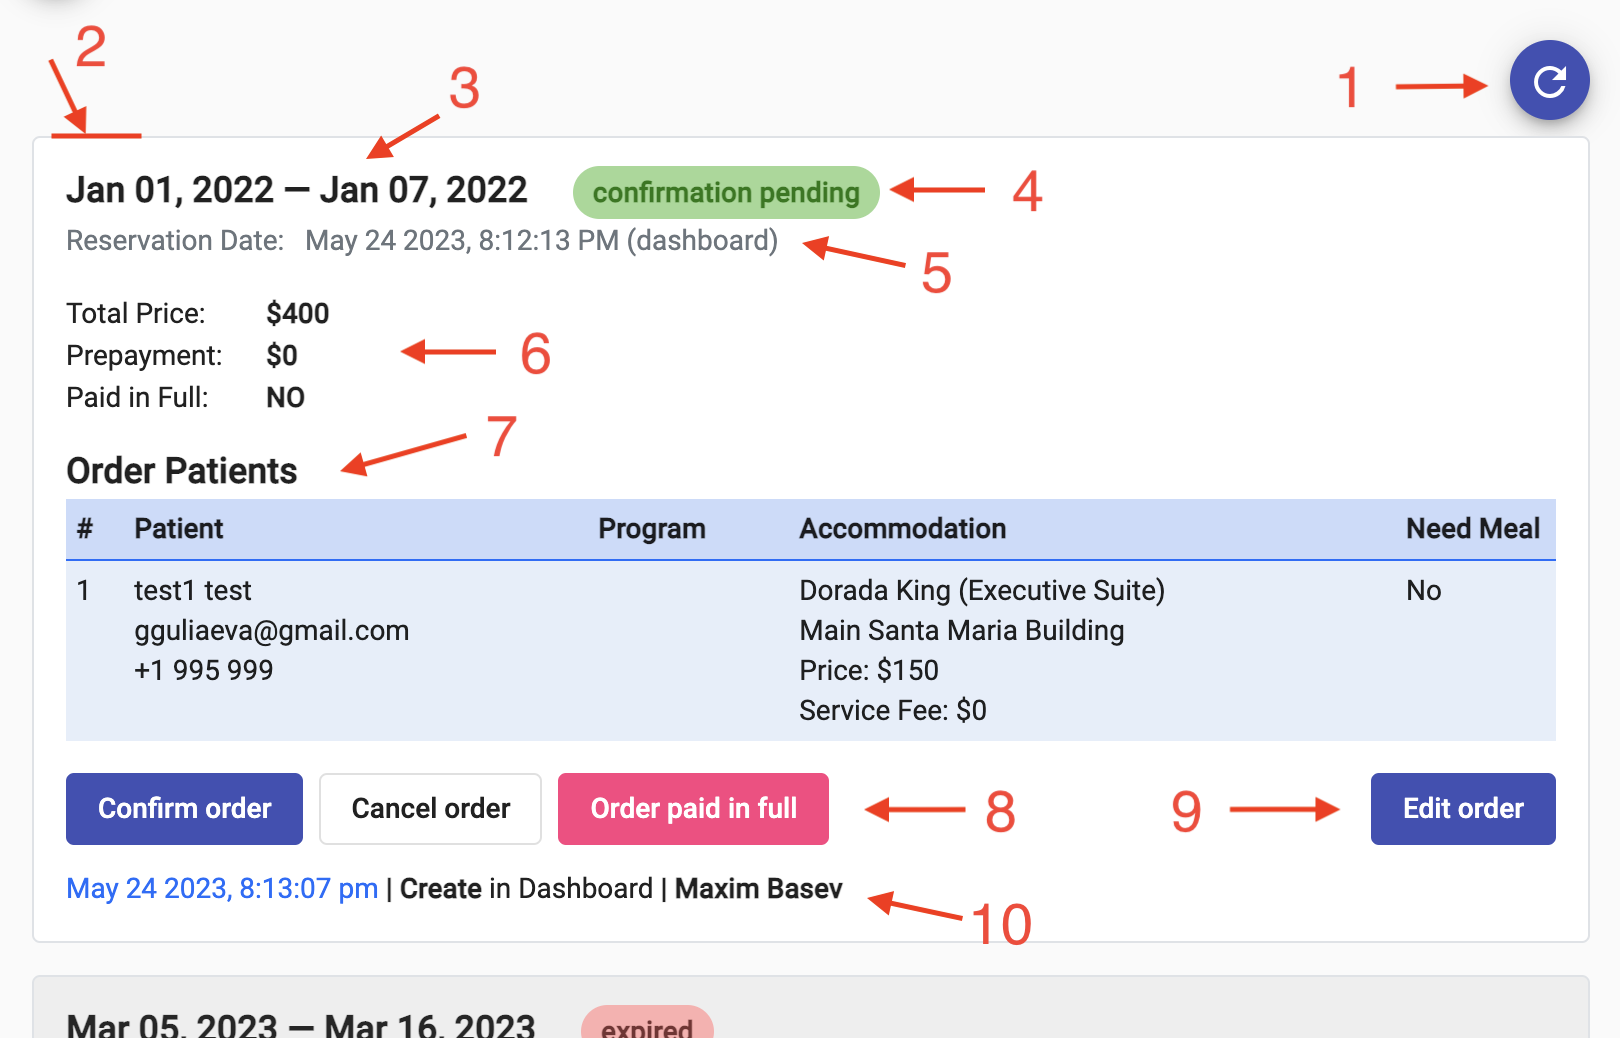Click the Accommodation column header
The width and height of the screenshot is (1620, 1038).
pos(902,529)
